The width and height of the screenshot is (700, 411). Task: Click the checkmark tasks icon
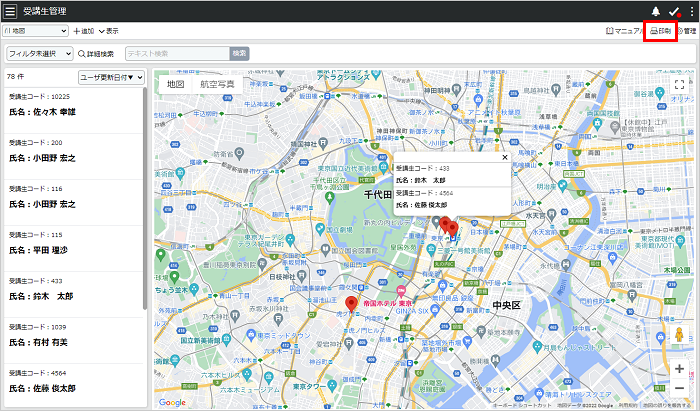click(674, 12)
